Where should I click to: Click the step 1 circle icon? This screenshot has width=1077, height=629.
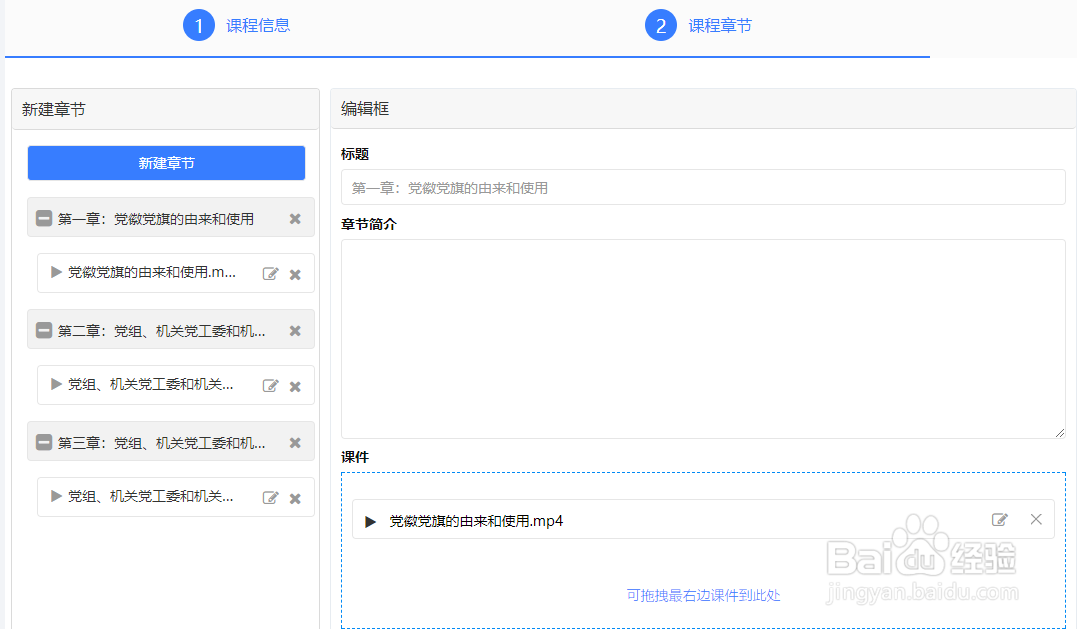coord(199,25)
